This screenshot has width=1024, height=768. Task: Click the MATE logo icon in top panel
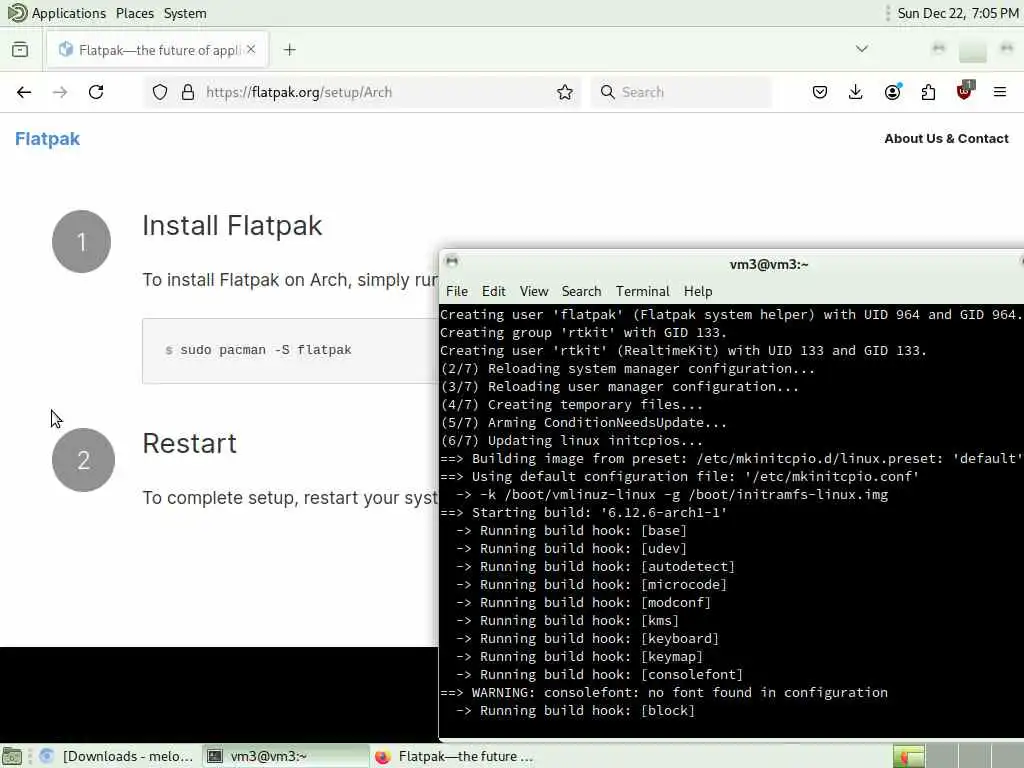17,13
